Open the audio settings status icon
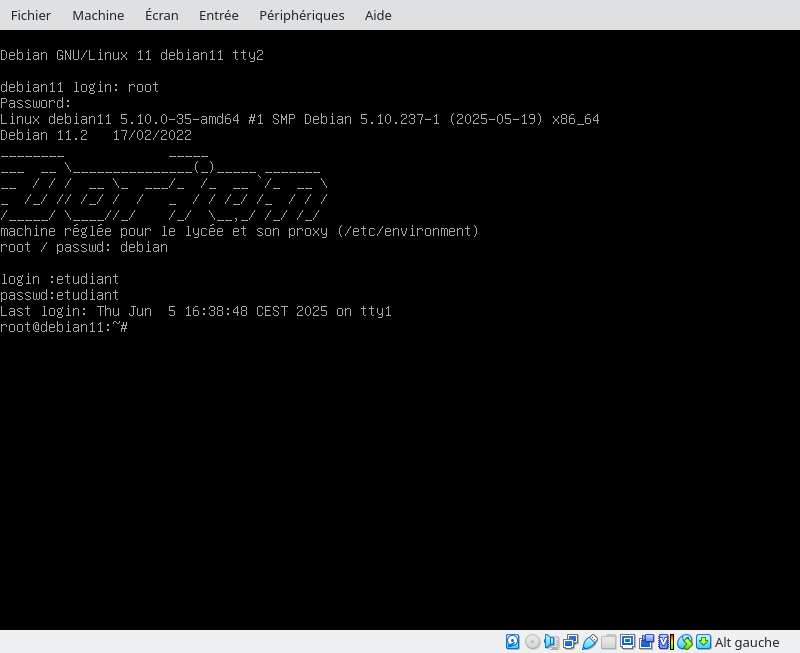 click(x=551, y=642)
